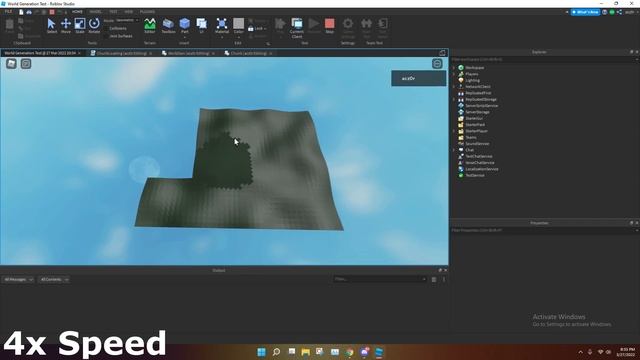The image size is (640, 360).
Task: Click the viewport maximize icon beside tabs
Action: [x=442, y=53]
